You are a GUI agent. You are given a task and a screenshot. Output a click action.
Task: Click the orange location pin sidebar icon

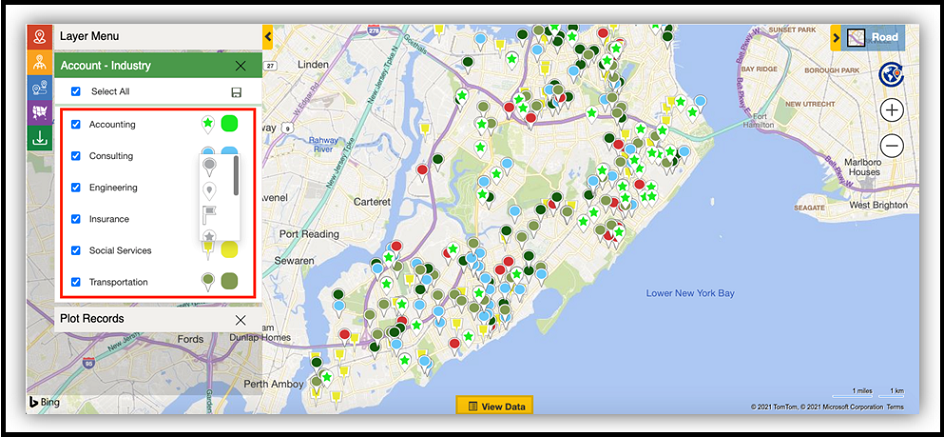[40, 37]
